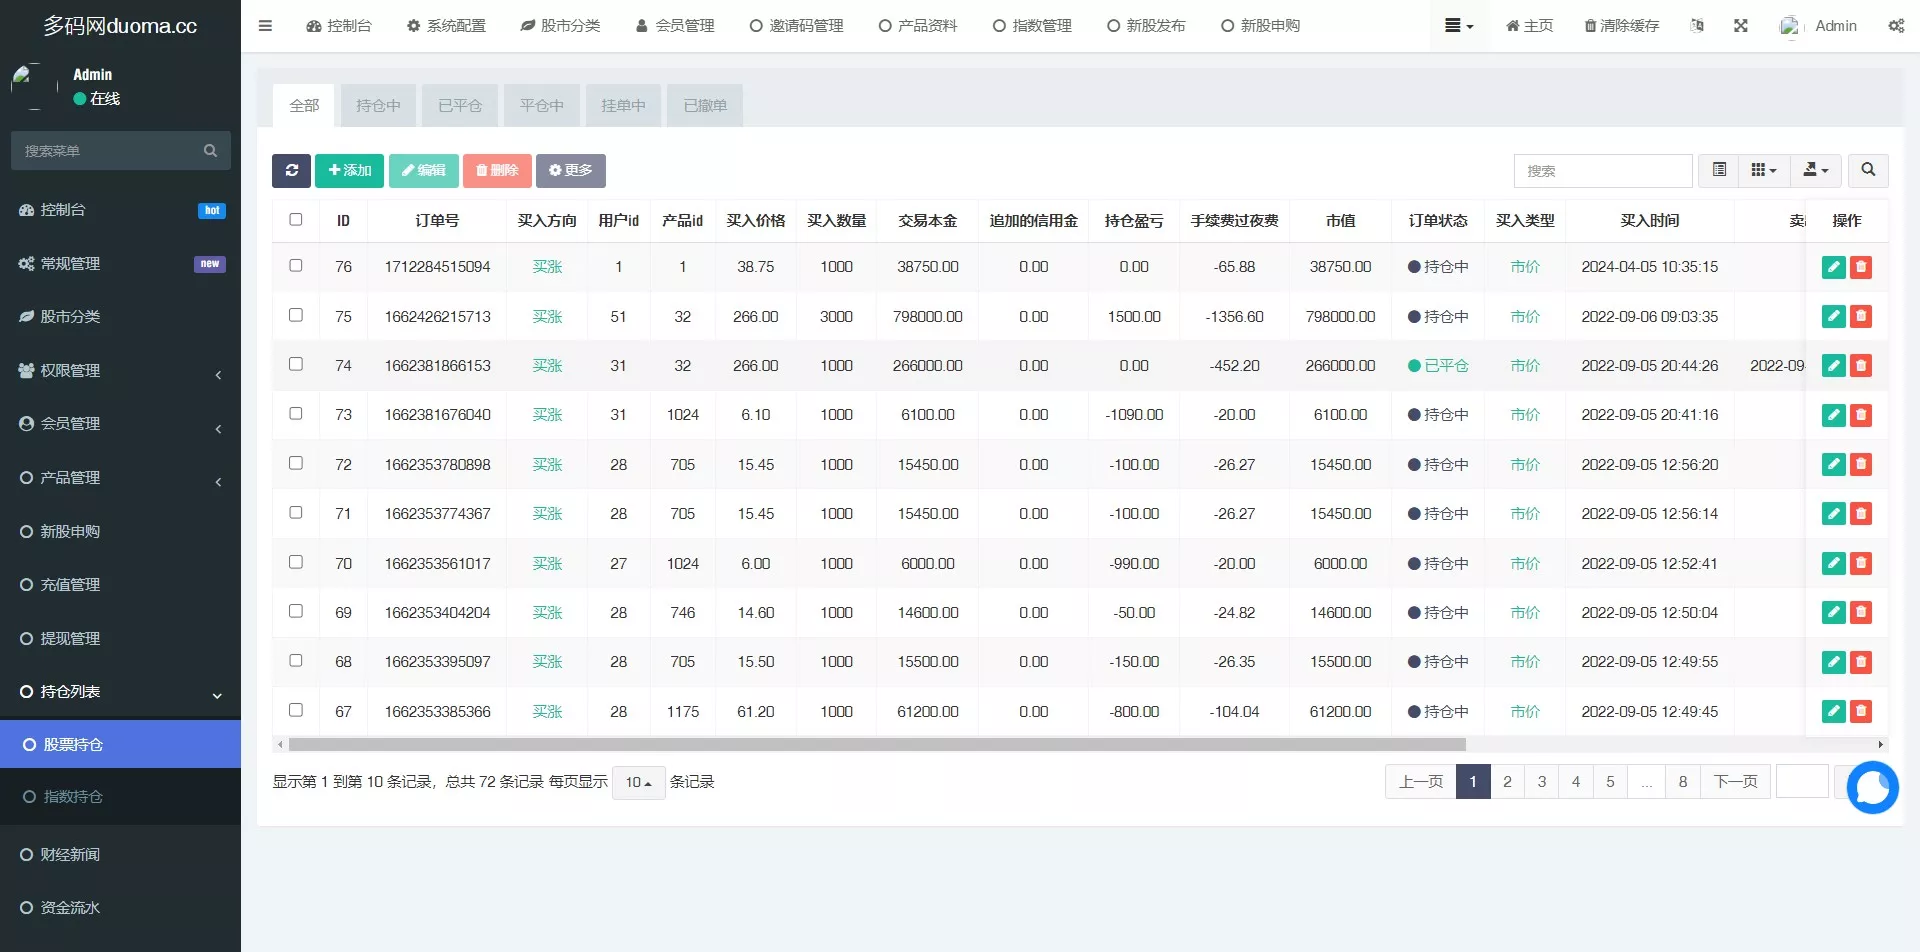
Task: Go to page 2 of records
Action: (x=1507, y=782)
